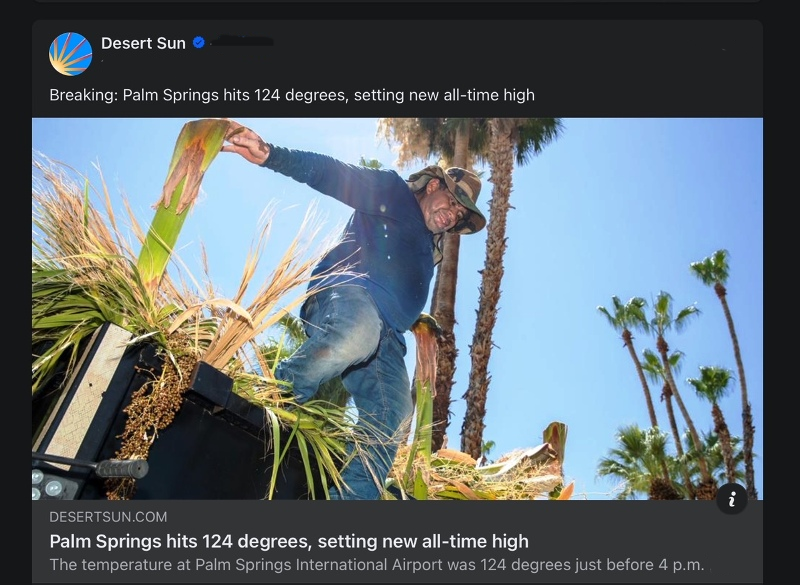This screenshot has width=800, height=585.
Task: Click the redacted timestamp next to the name
Action: click(x=244, y=43)
